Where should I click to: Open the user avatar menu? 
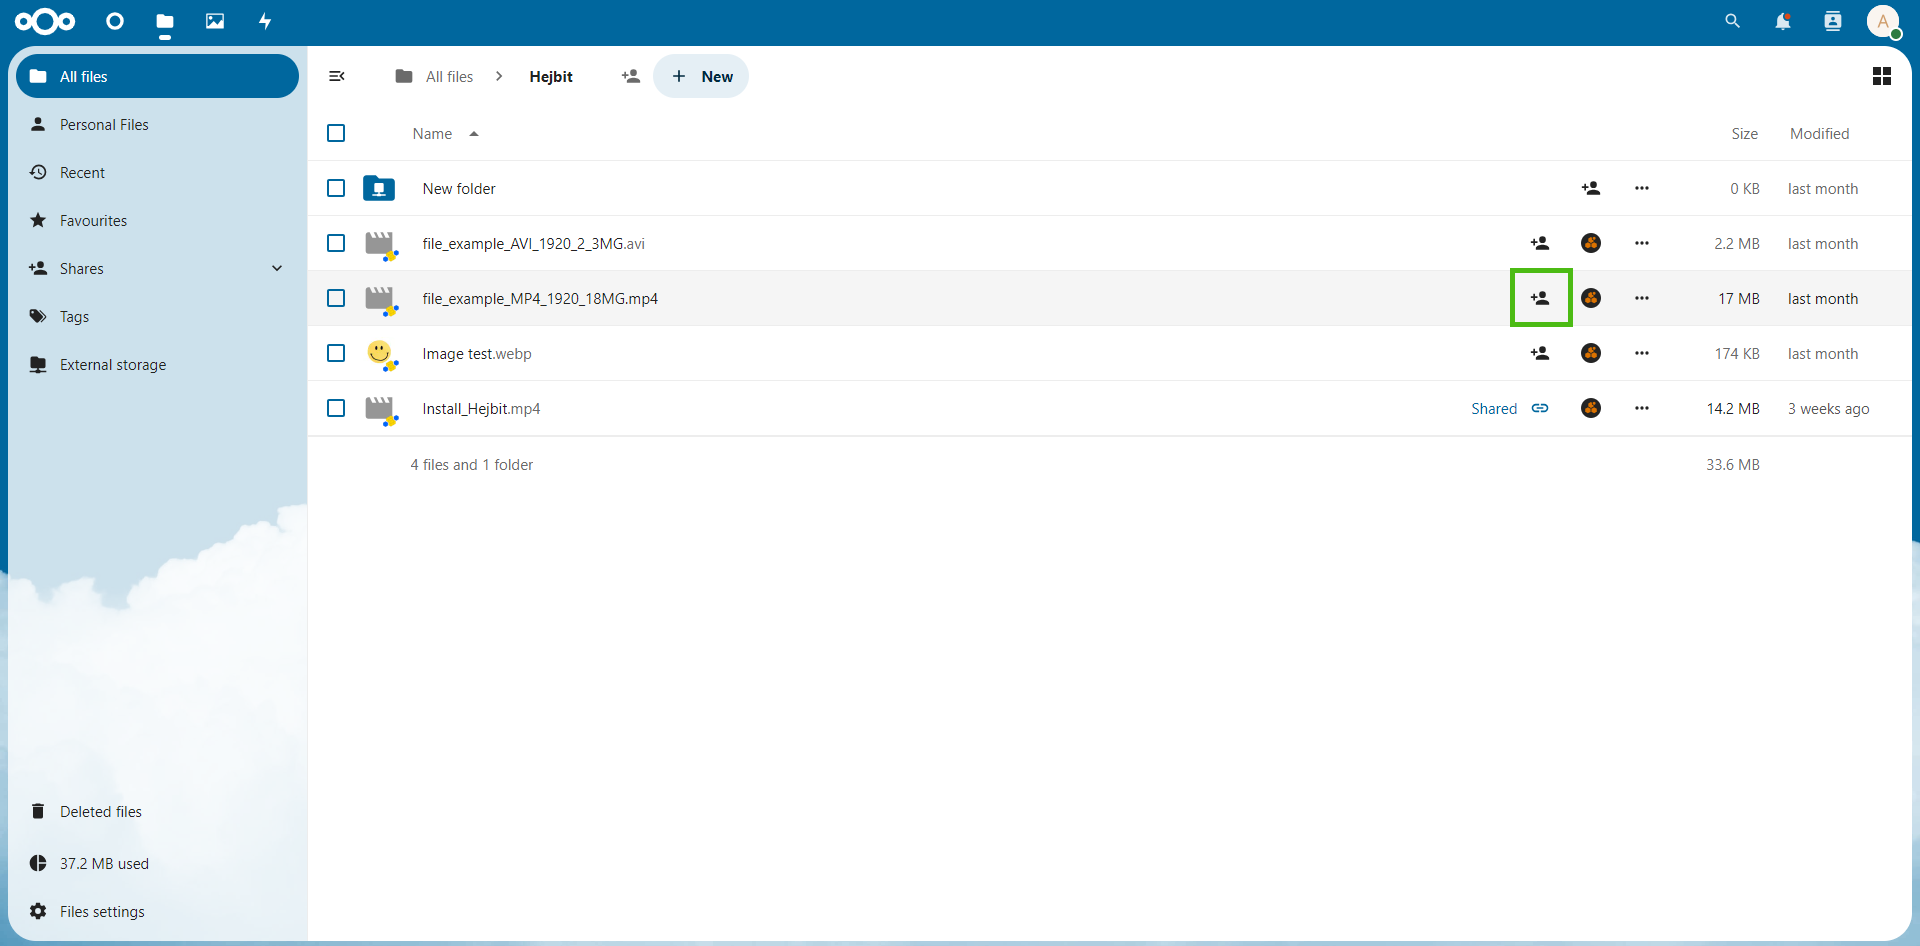click(x=1882, y=21)
